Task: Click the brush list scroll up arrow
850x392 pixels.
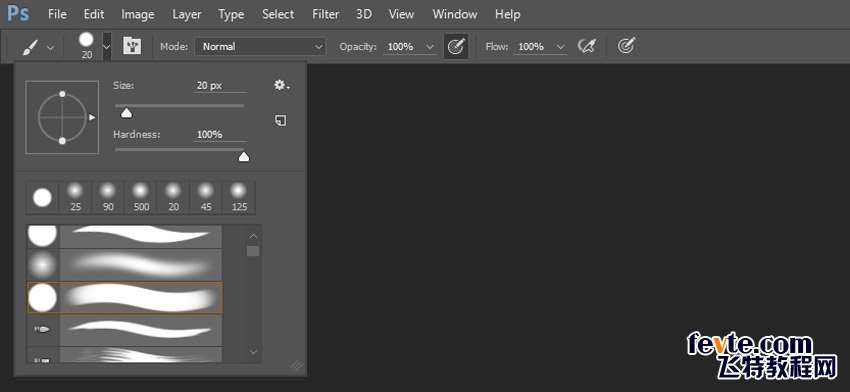Action: tap(253, 236)
